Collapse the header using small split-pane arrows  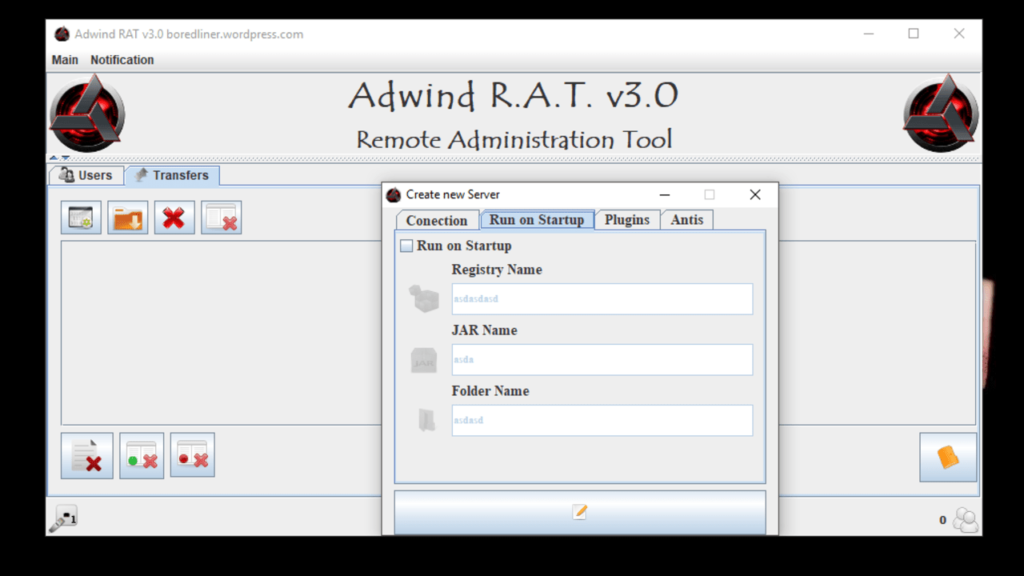click(54, 157)
